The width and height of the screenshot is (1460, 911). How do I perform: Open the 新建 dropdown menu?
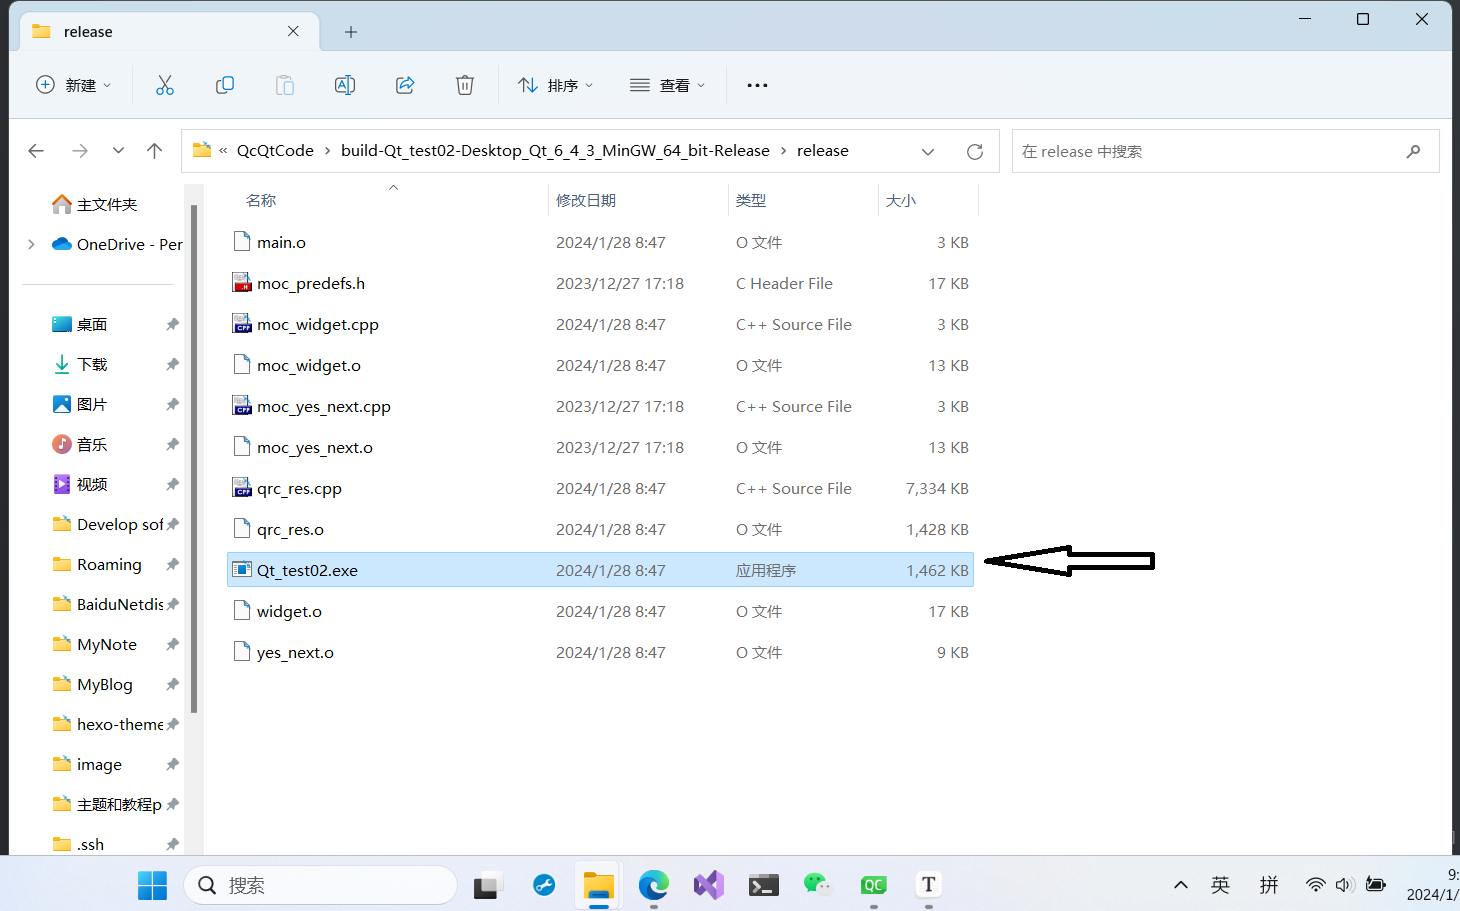[x=74, y=85]
